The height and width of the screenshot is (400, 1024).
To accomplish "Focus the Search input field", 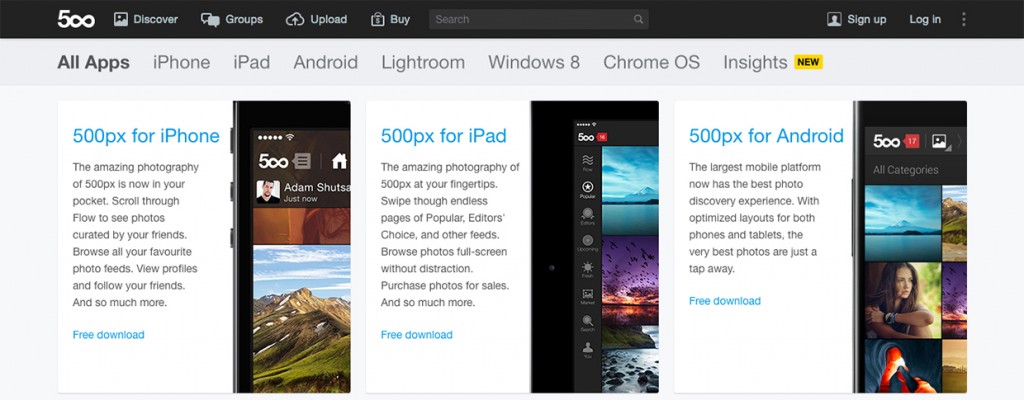I will coord(539,20).
